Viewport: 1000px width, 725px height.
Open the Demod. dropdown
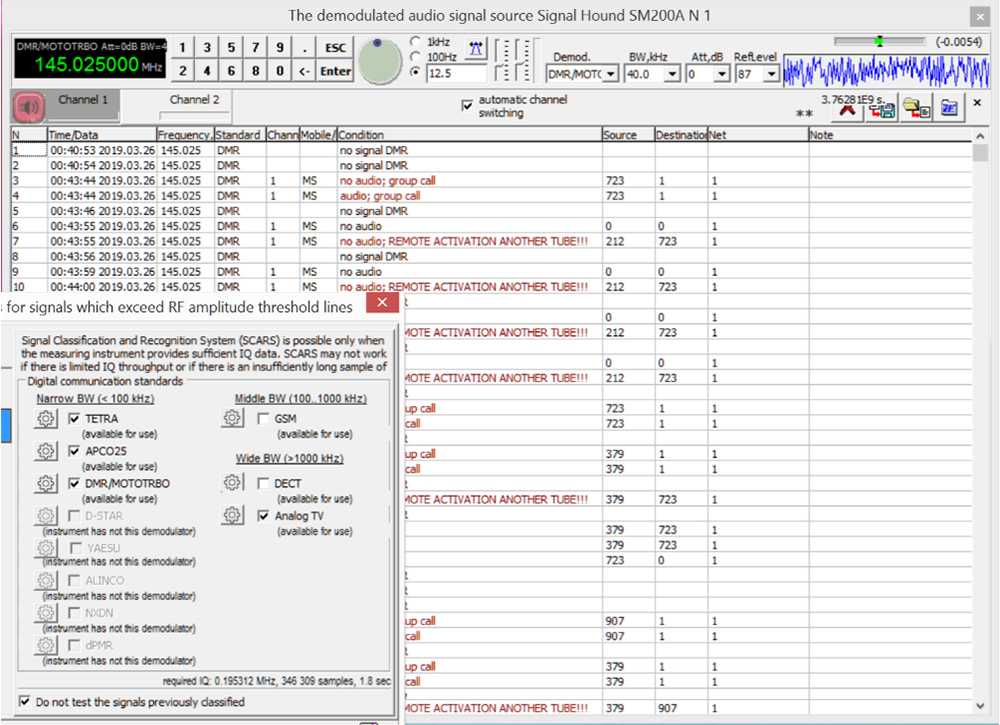pyautogui.click(x=610, y=75)
